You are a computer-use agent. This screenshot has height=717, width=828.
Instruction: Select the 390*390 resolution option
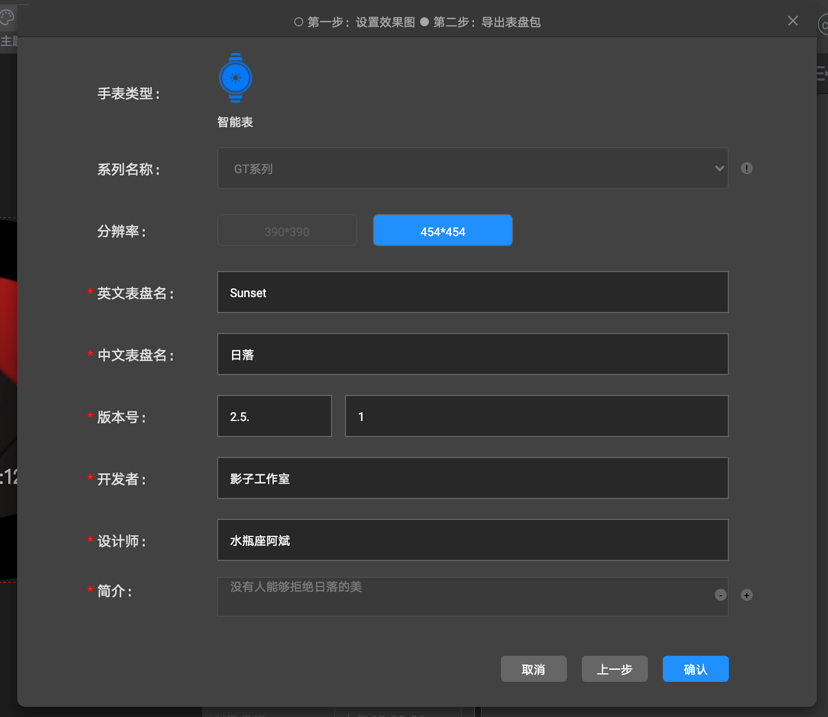pyautogui.click(x=287, y=229)
